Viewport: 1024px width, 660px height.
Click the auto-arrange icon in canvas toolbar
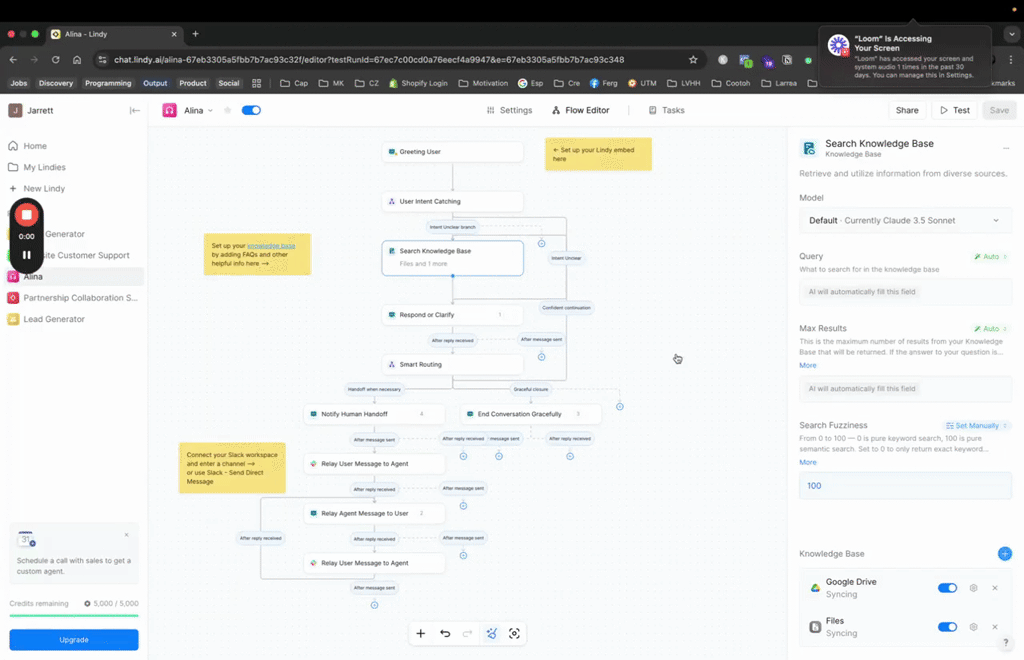click(x=491, y=633)
